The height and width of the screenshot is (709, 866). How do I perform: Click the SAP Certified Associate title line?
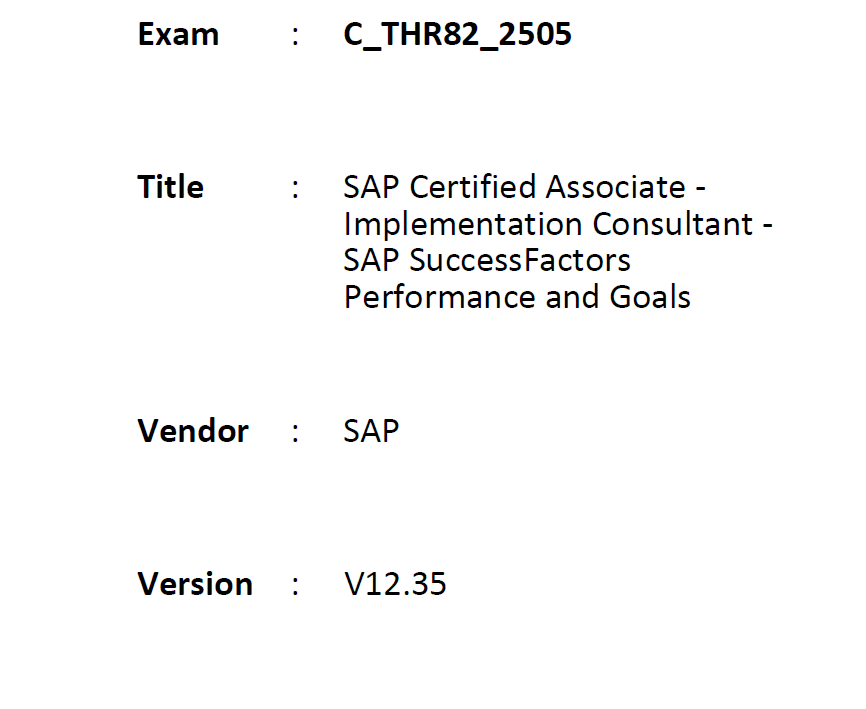[x=525, y=187]
